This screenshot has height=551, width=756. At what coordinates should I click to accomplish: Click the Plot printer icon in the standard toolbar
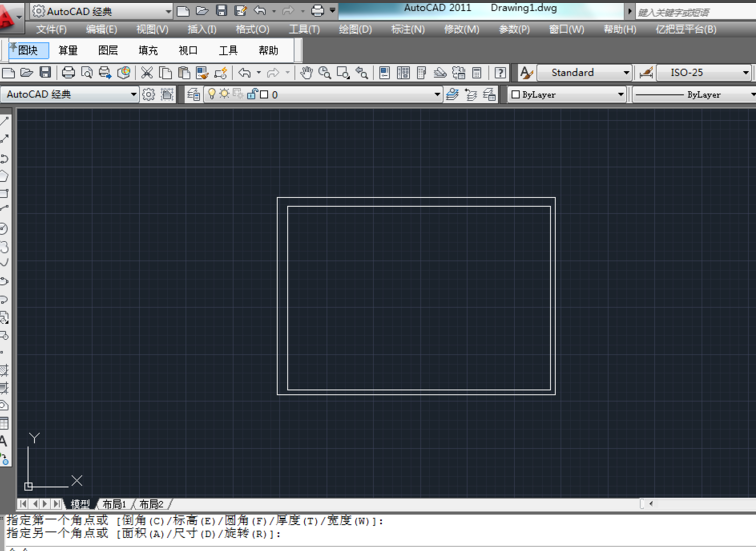(x=68, y=73)
